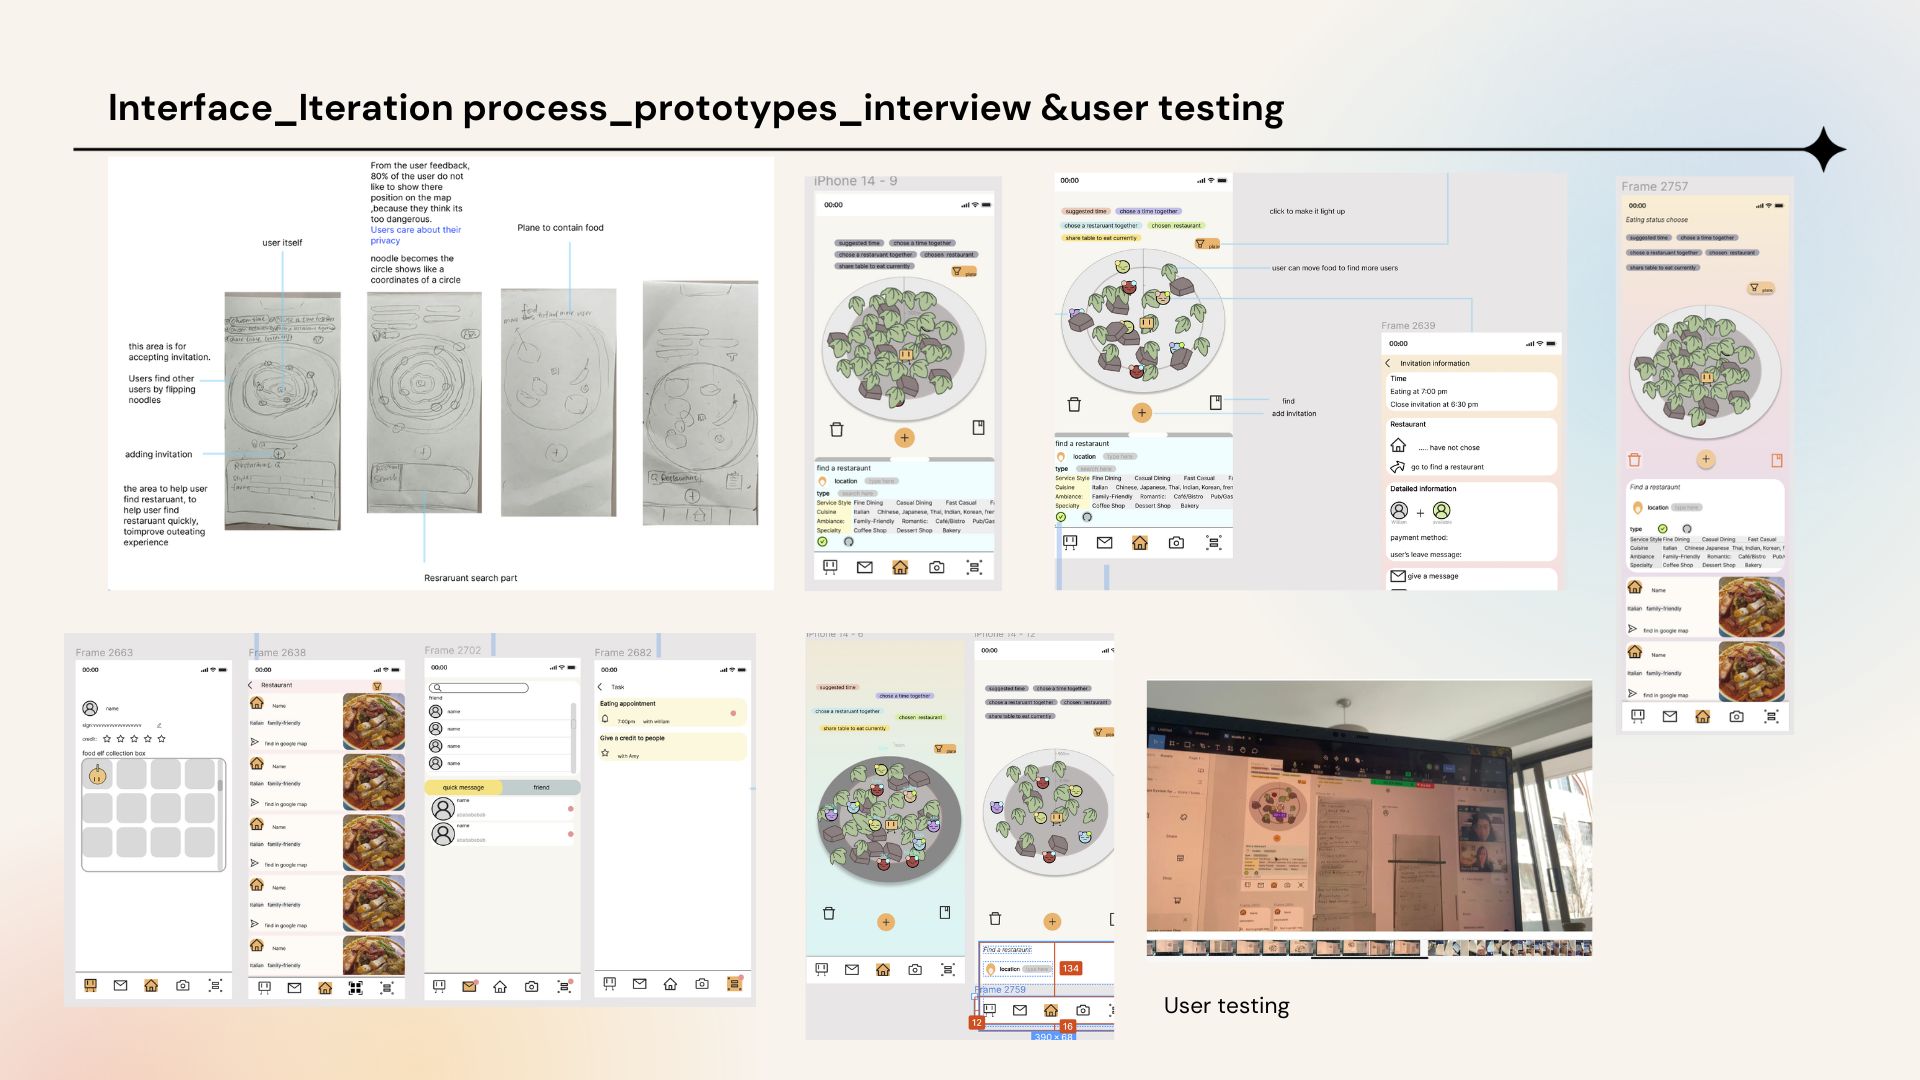Tap the orange plus button in iPhone 14 - 9

pyautogui.click(x=905, y=437)
